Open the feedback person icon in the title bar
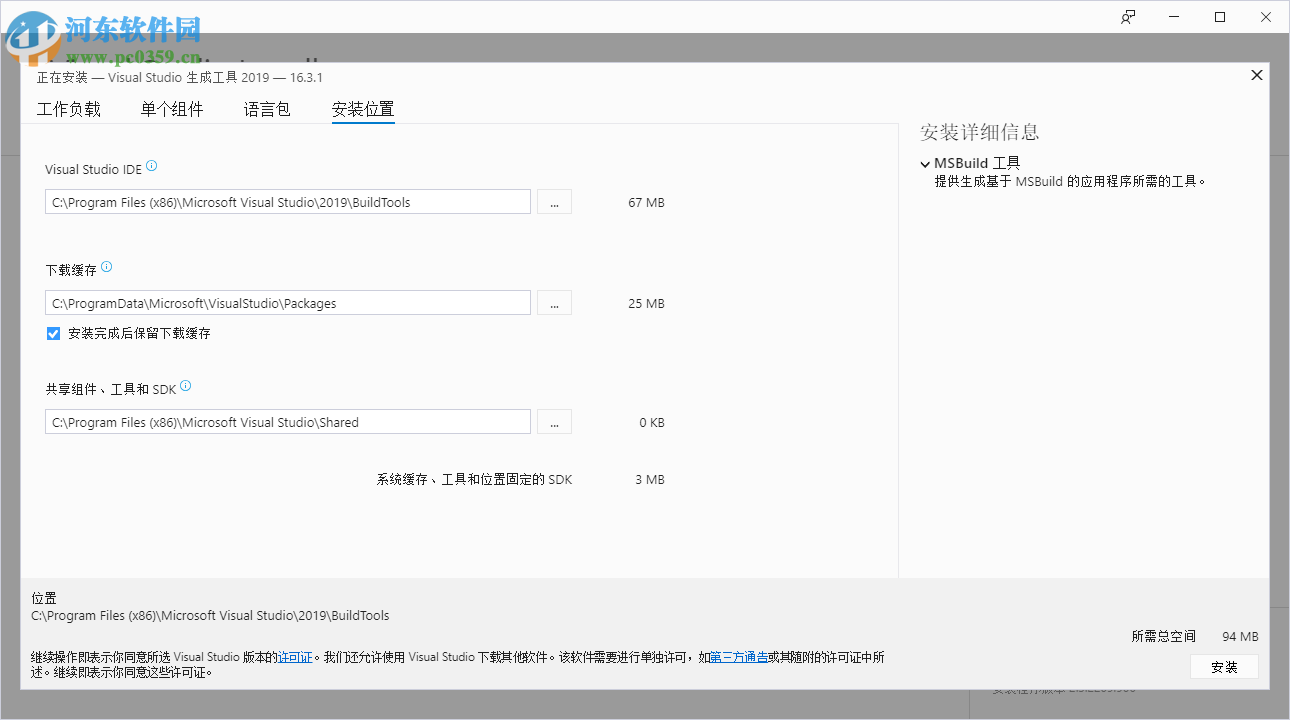Screen dimensions: 1290x720 1128,16
